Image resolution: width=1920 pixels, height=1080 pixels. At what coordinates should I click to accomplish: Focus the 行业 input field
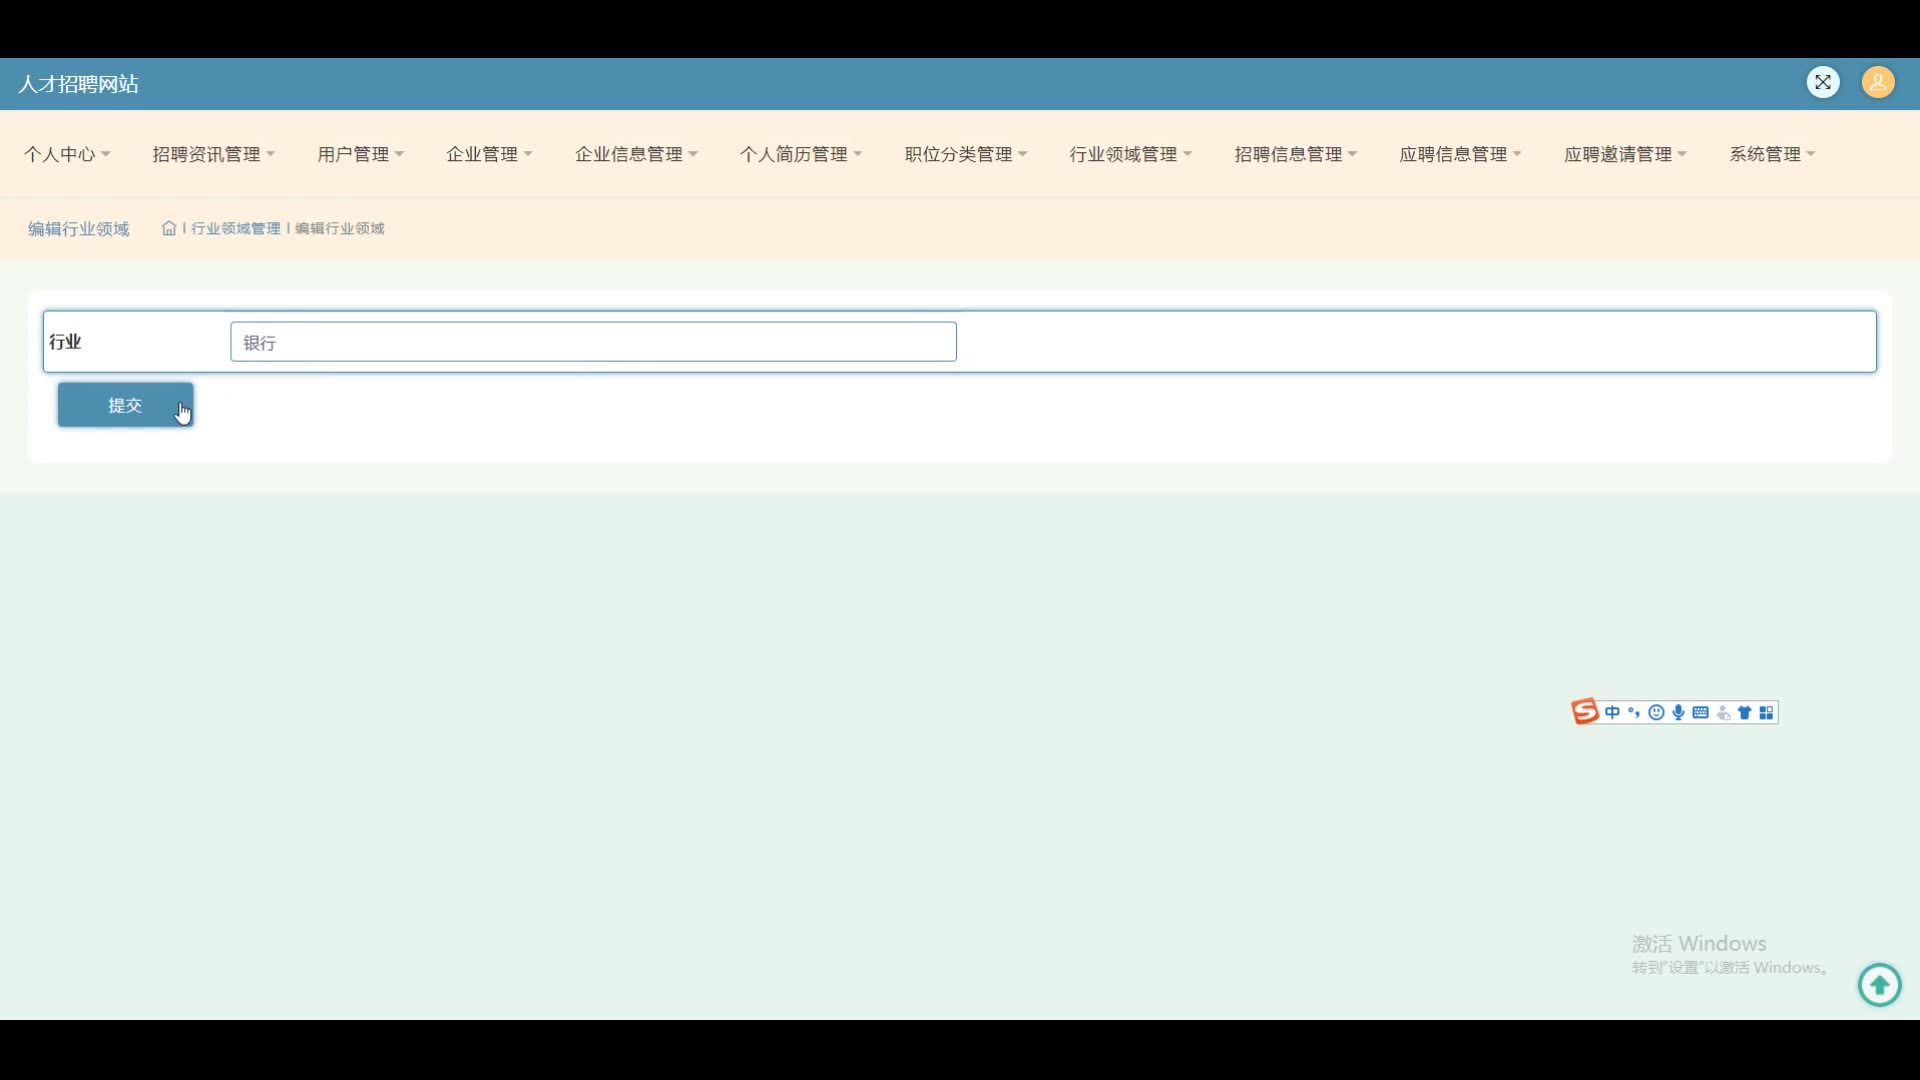tap(593, 342)
